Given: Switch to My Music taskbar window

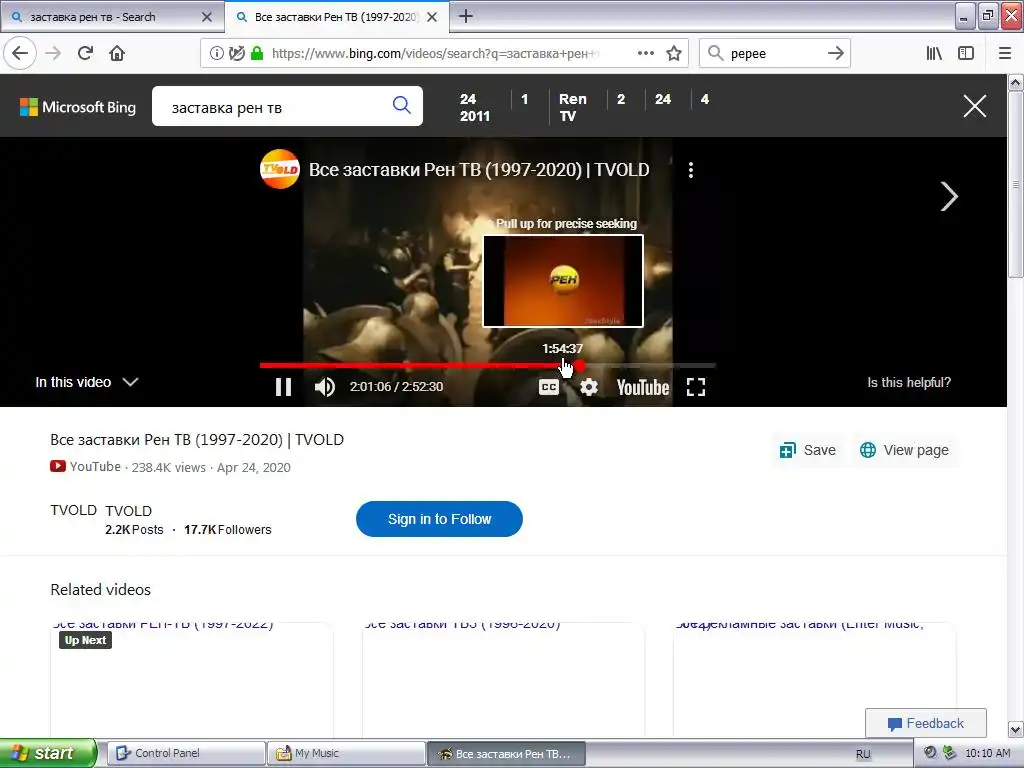Looking at the screenshot, I should pyautogui.click(x=346, y=753).
